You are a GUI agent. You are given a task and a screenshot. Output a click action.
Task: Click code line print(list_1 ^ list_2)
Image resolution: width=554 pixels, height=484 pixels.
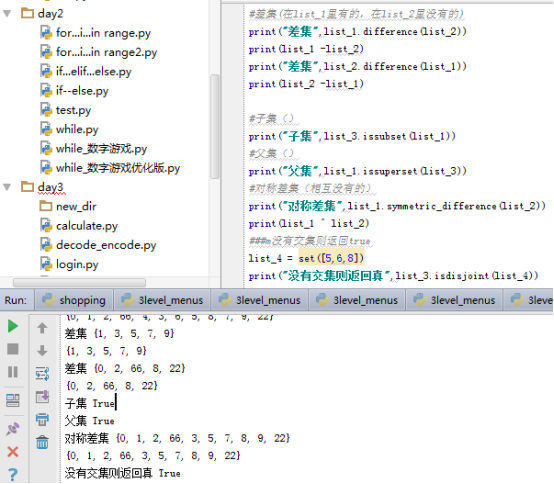click(x=309, y=223)
